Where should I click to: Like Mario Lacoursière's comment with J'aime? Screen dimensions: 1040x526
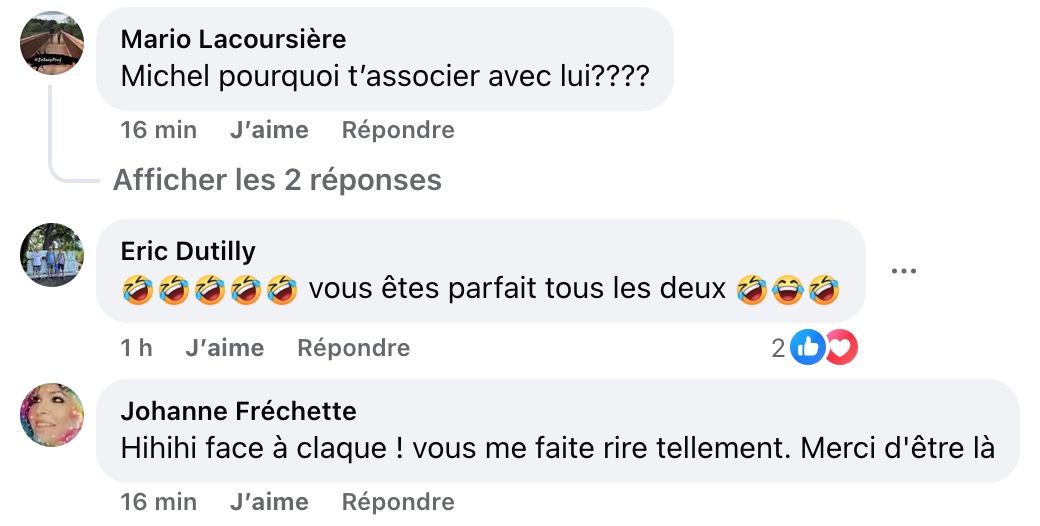(269, 130)
